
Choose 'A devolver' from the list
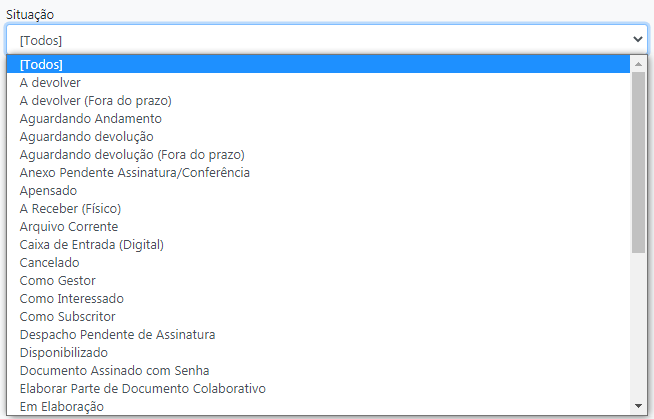50,83
